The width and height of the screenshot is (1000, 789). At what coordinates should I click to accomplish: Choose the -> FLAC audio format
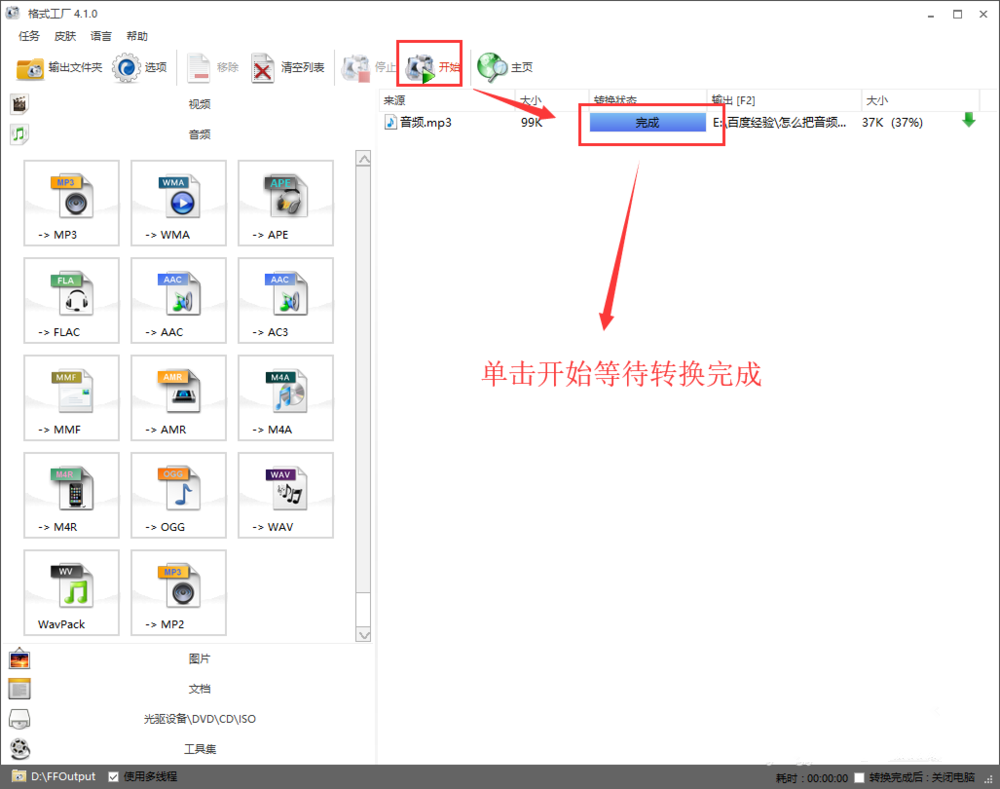pyautogui.click(x=70, y=300)
